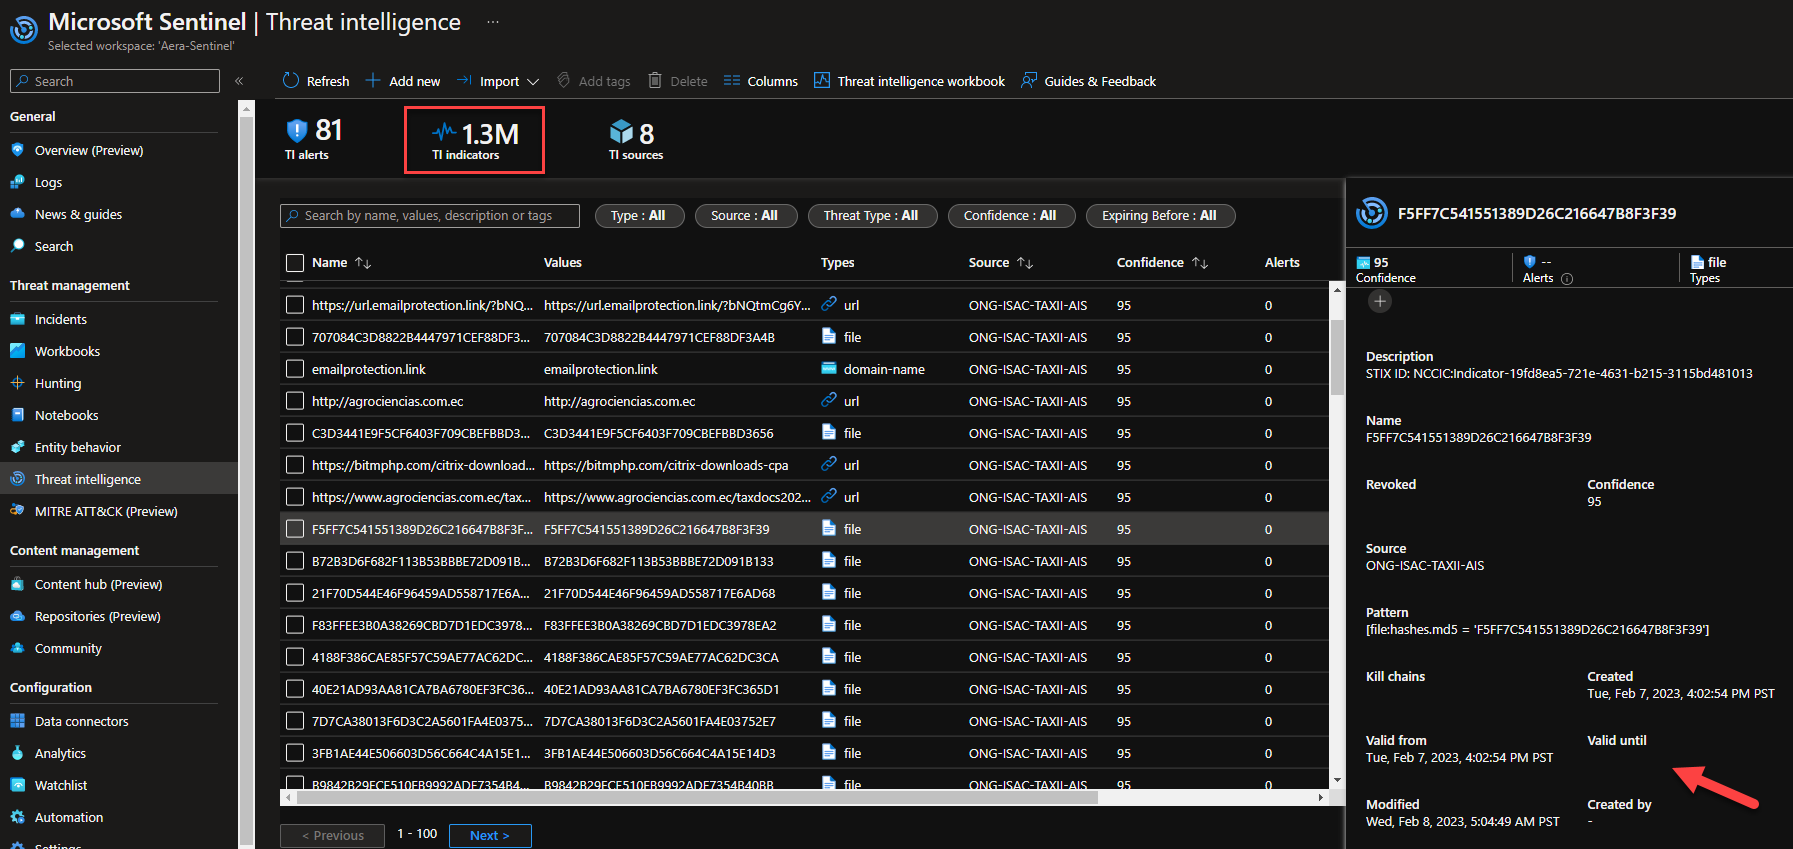Viewport: 1793px width, 849px height.
Task: Click the sidebar Search field at top
Action: pos(115,81)
